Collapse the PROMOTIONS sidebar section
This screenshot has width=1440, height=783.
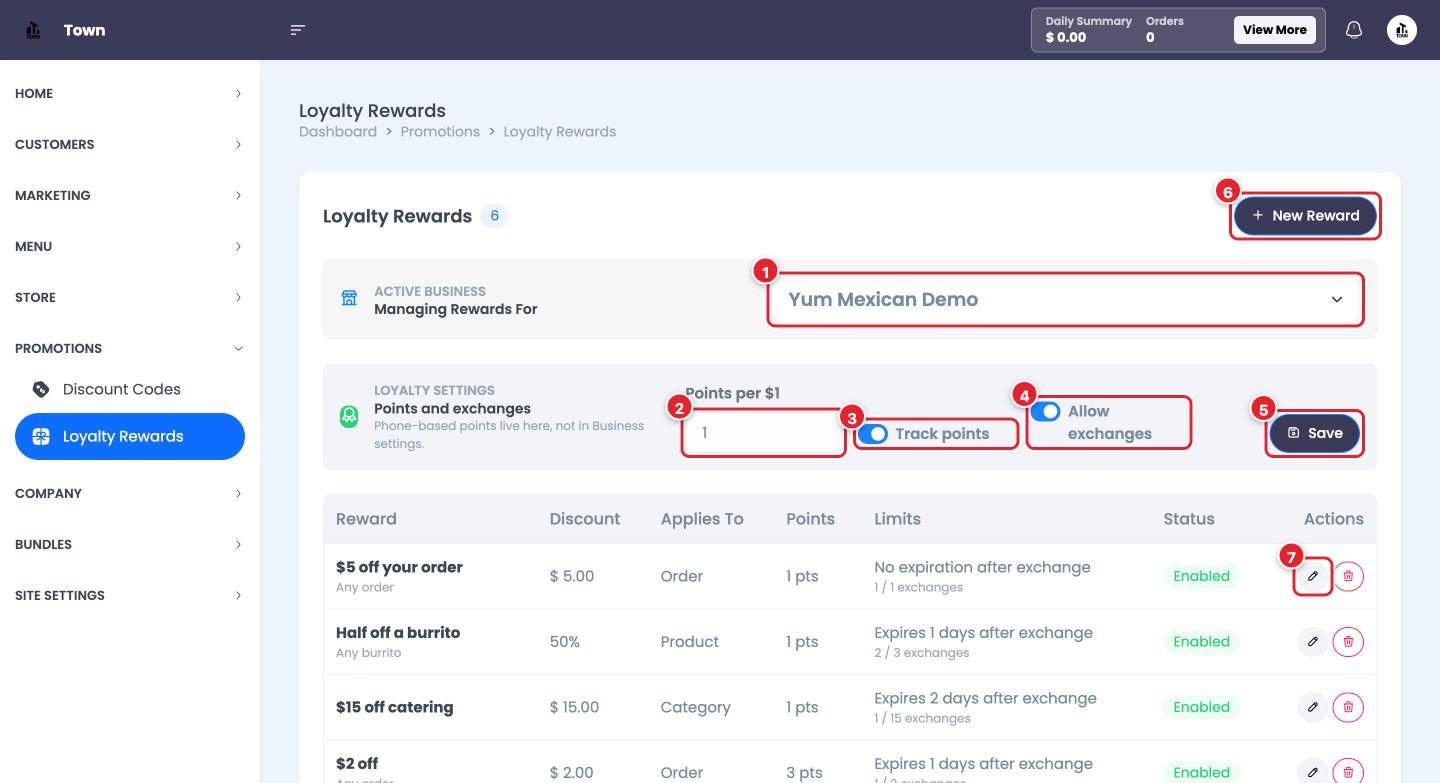coord(130,348)
